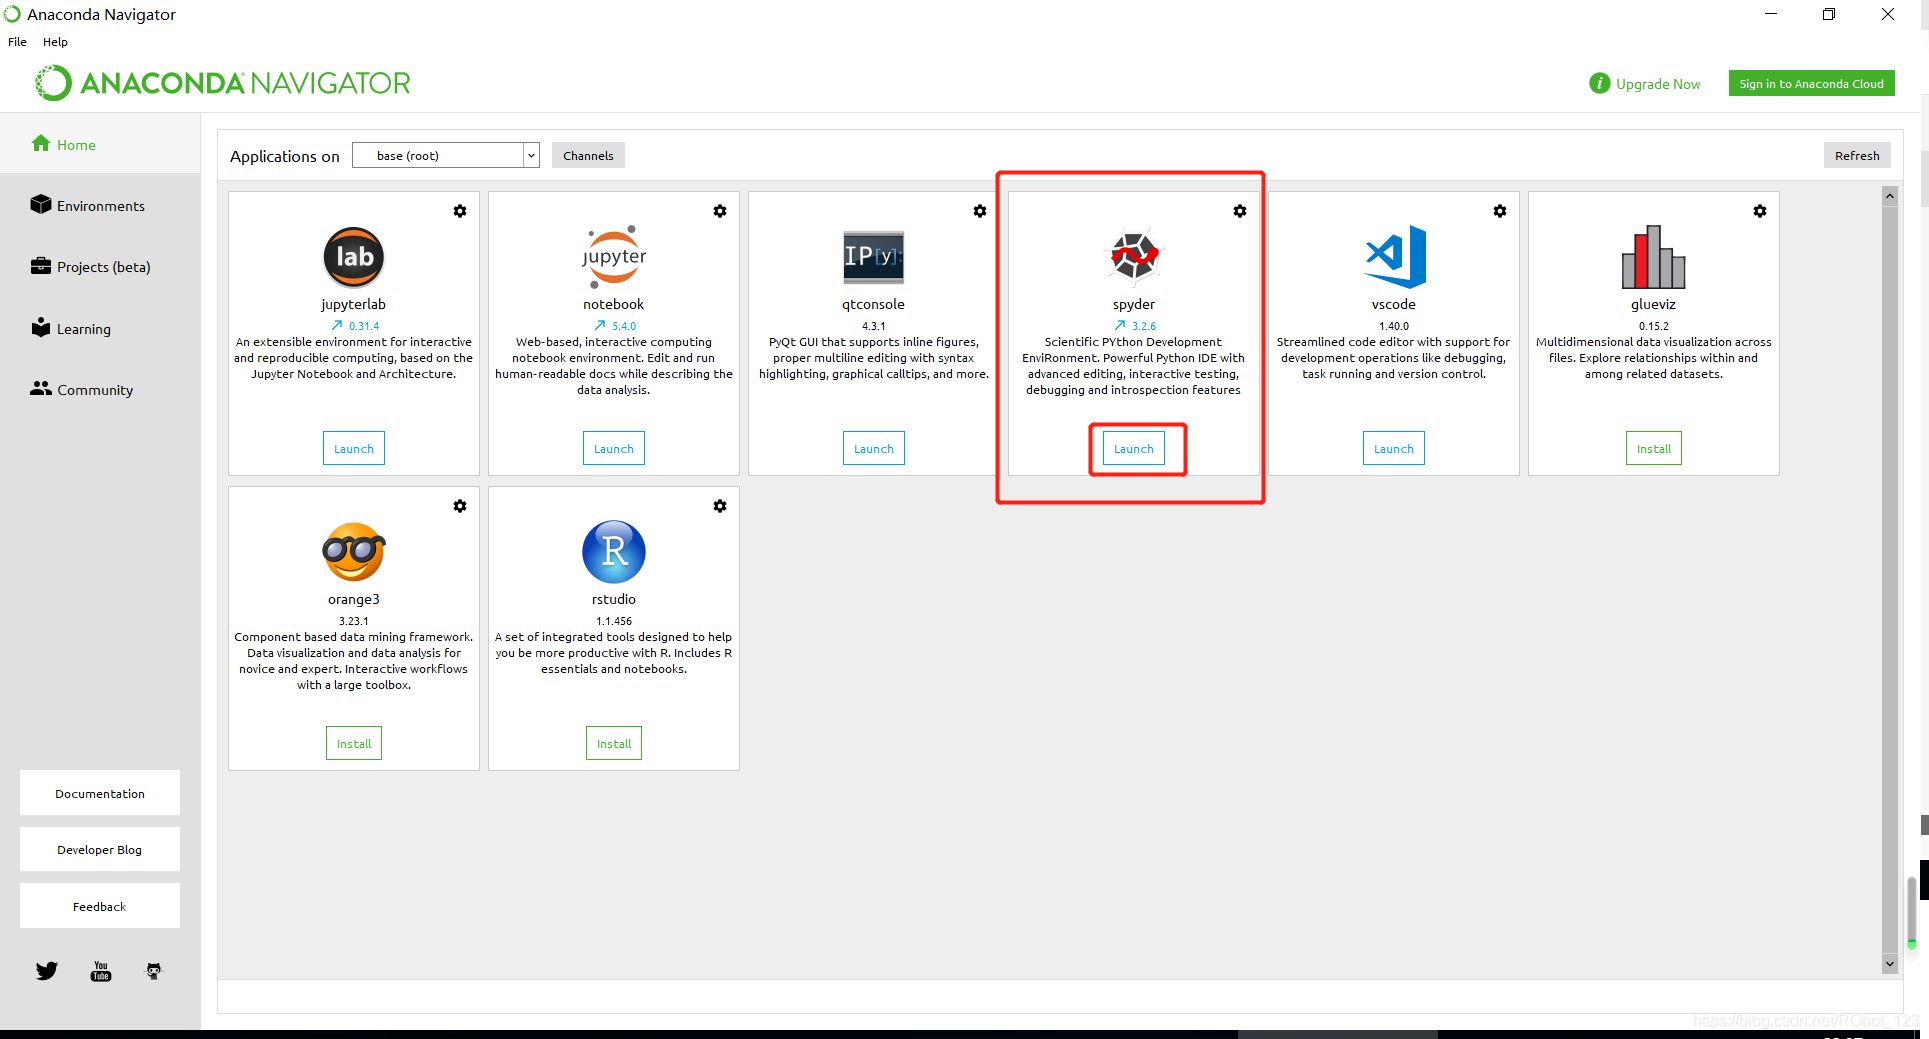Open the Twitter link icon

click(47, 971)
